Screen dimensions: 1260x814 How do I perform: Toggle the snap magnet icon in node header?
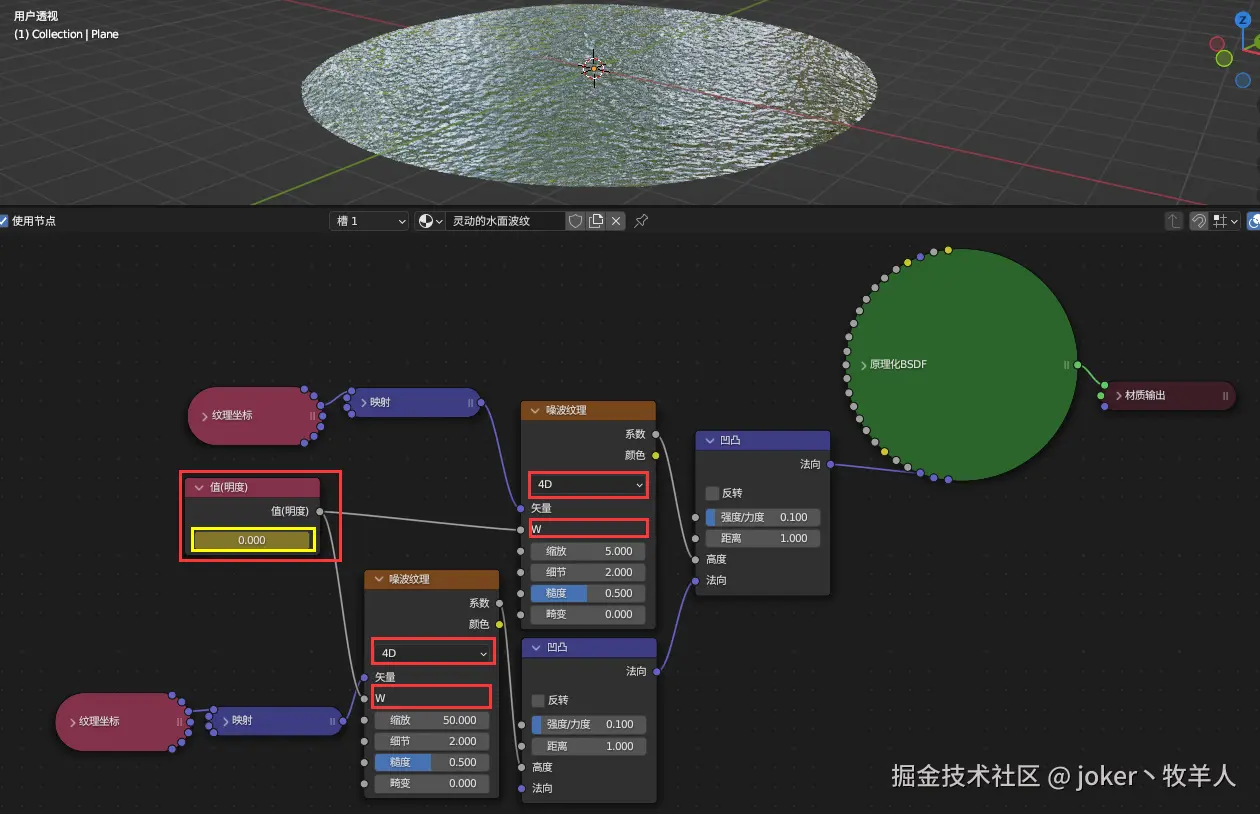[x=1198, y=221]
